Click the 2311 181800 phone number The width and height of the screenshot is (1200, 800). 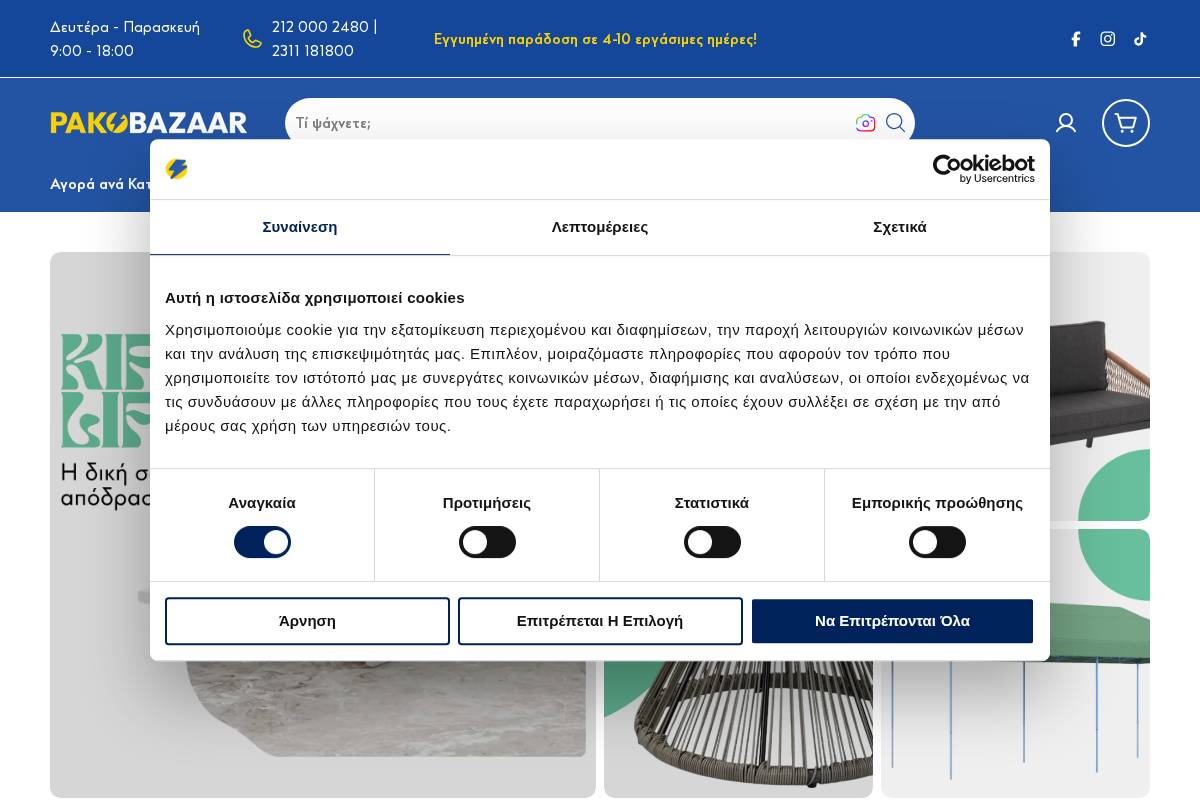click(313, 51)
